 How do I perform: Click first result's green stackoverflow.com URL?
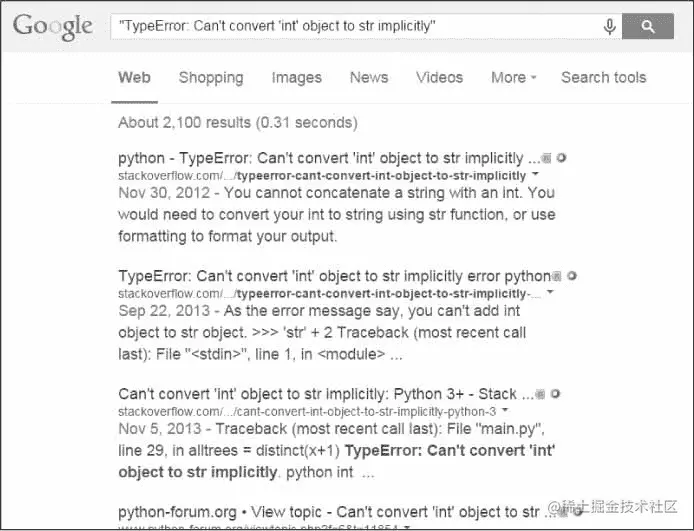tap(322, 176)
